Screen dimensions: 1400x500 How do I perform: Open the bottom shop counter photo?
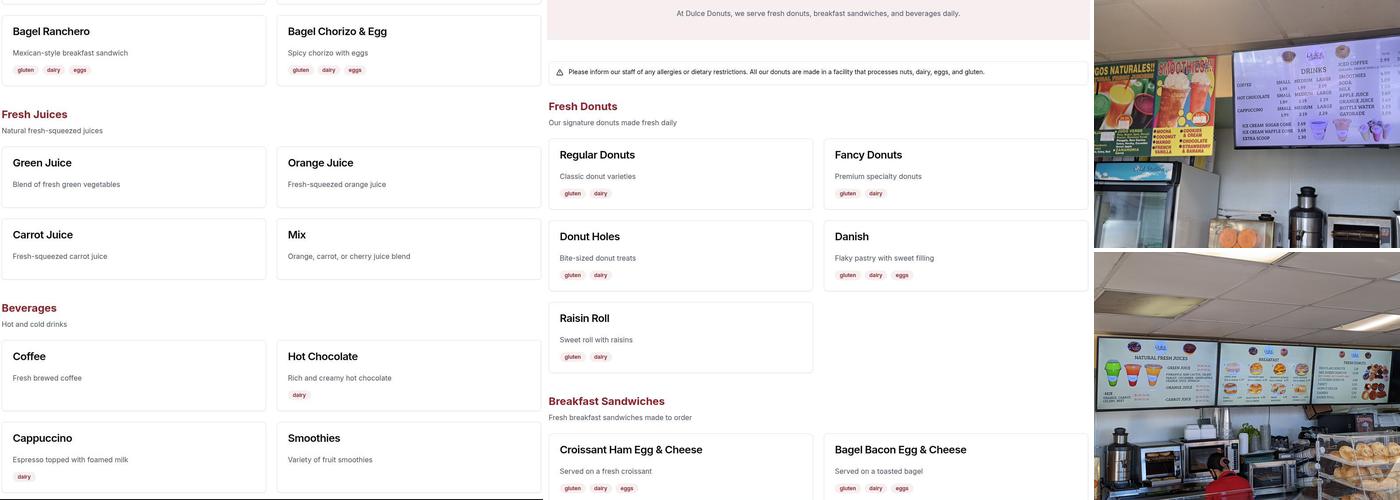pyautogui.click(x=1246, y=376)
